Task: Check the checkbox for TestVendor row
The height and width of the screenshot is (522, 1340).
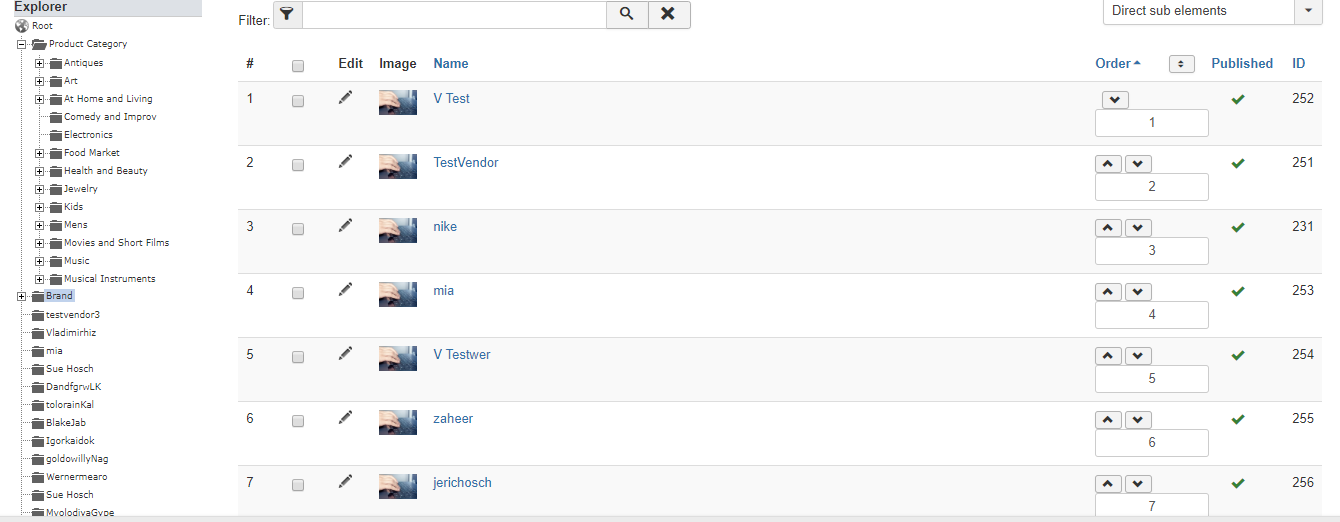Action: click(298, 165)
